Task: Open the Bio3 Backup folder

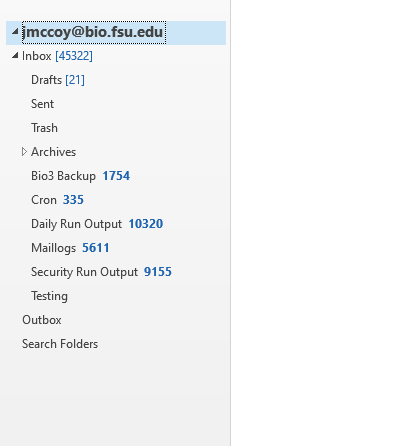Action: [x=80, y=176]
